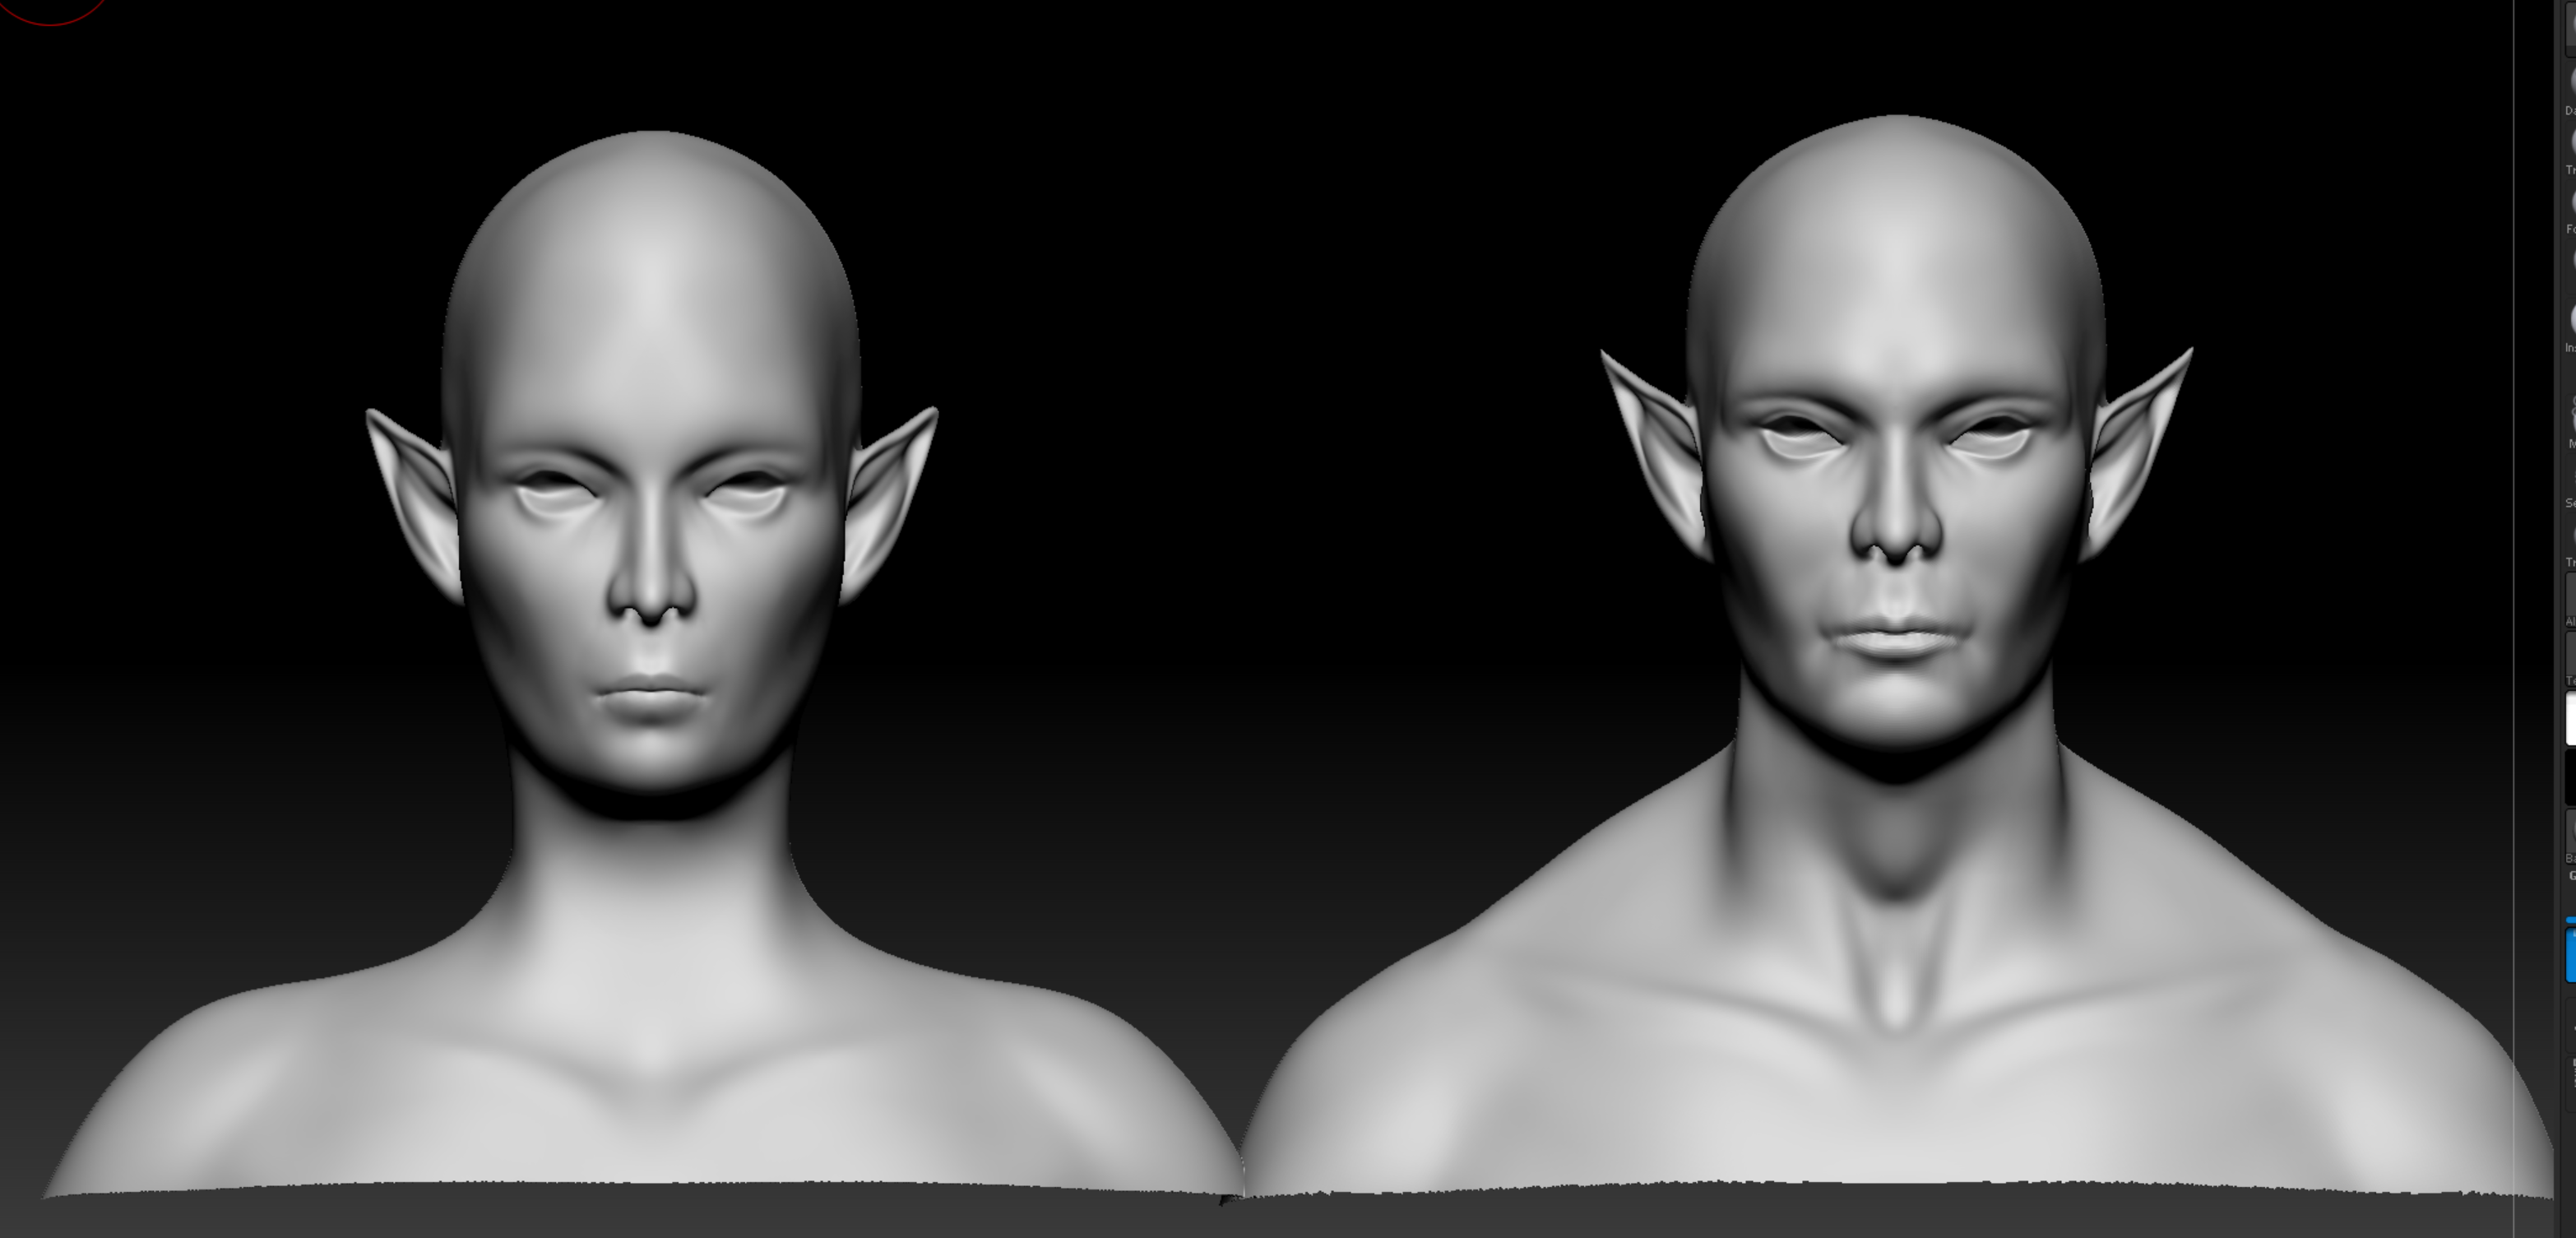2576x1238 pixels.
Task: Select the brush icon labeled 'In'
Action: (x=2571, y=318)
